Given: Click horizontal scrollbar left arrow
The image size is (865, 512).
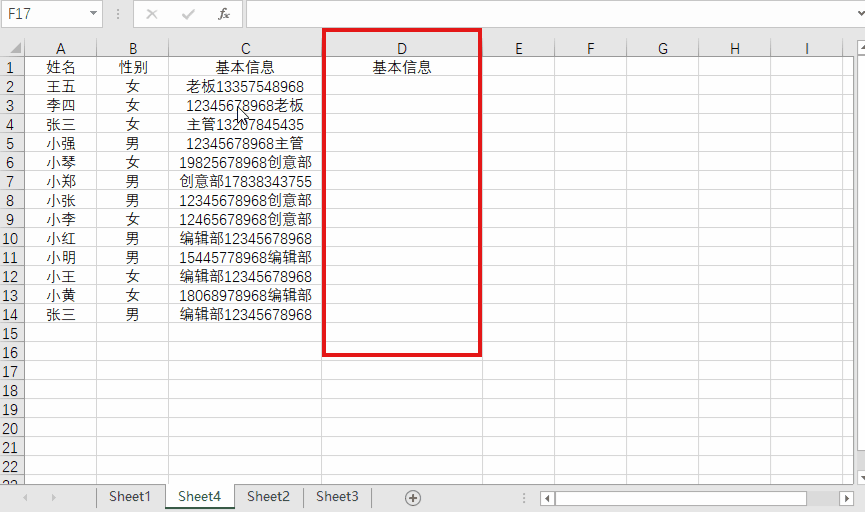Looking at the screenshot, I should click(547, 499).
